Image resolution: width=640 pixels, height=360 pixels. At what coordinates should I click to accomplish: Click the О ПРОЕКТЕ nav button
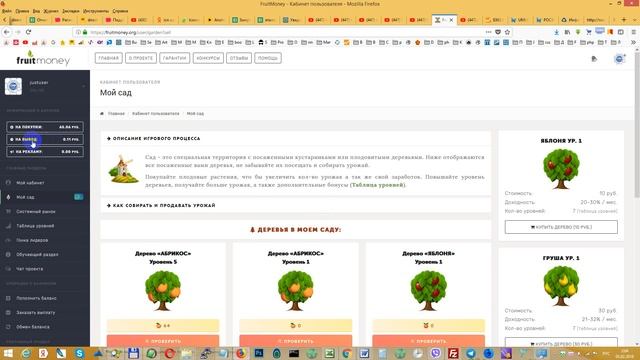click(x=141, y=58)
